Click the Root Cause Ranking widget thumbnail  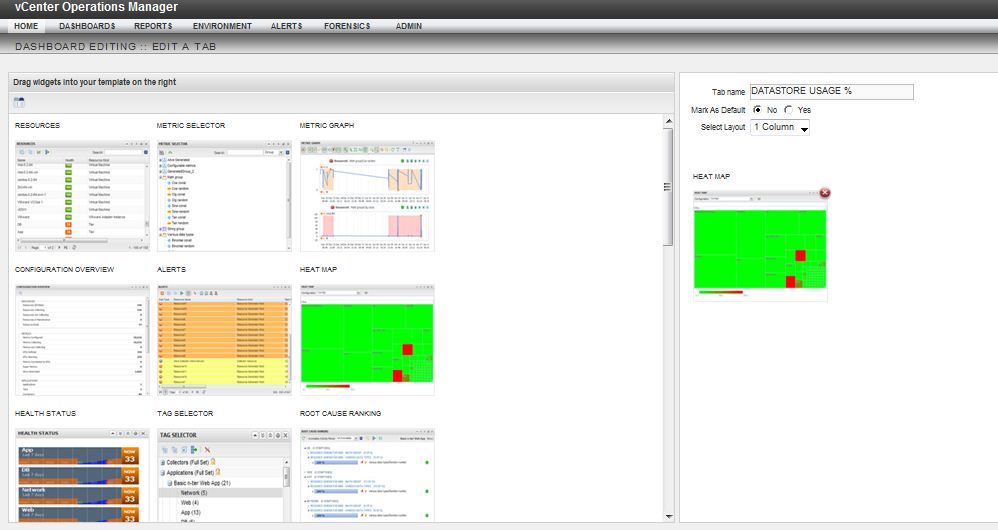(x=367, y=476)
